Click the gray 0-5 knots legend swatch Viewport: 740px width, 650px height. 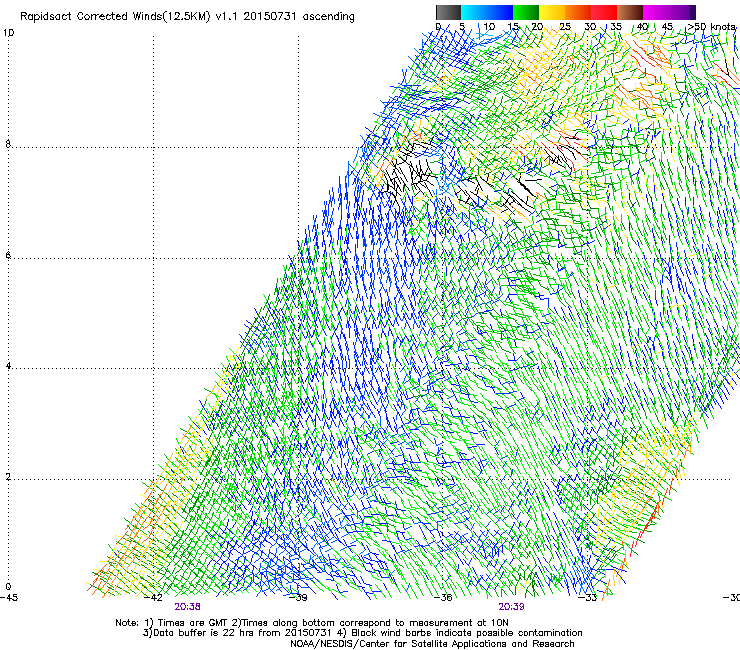click(448, 12)
